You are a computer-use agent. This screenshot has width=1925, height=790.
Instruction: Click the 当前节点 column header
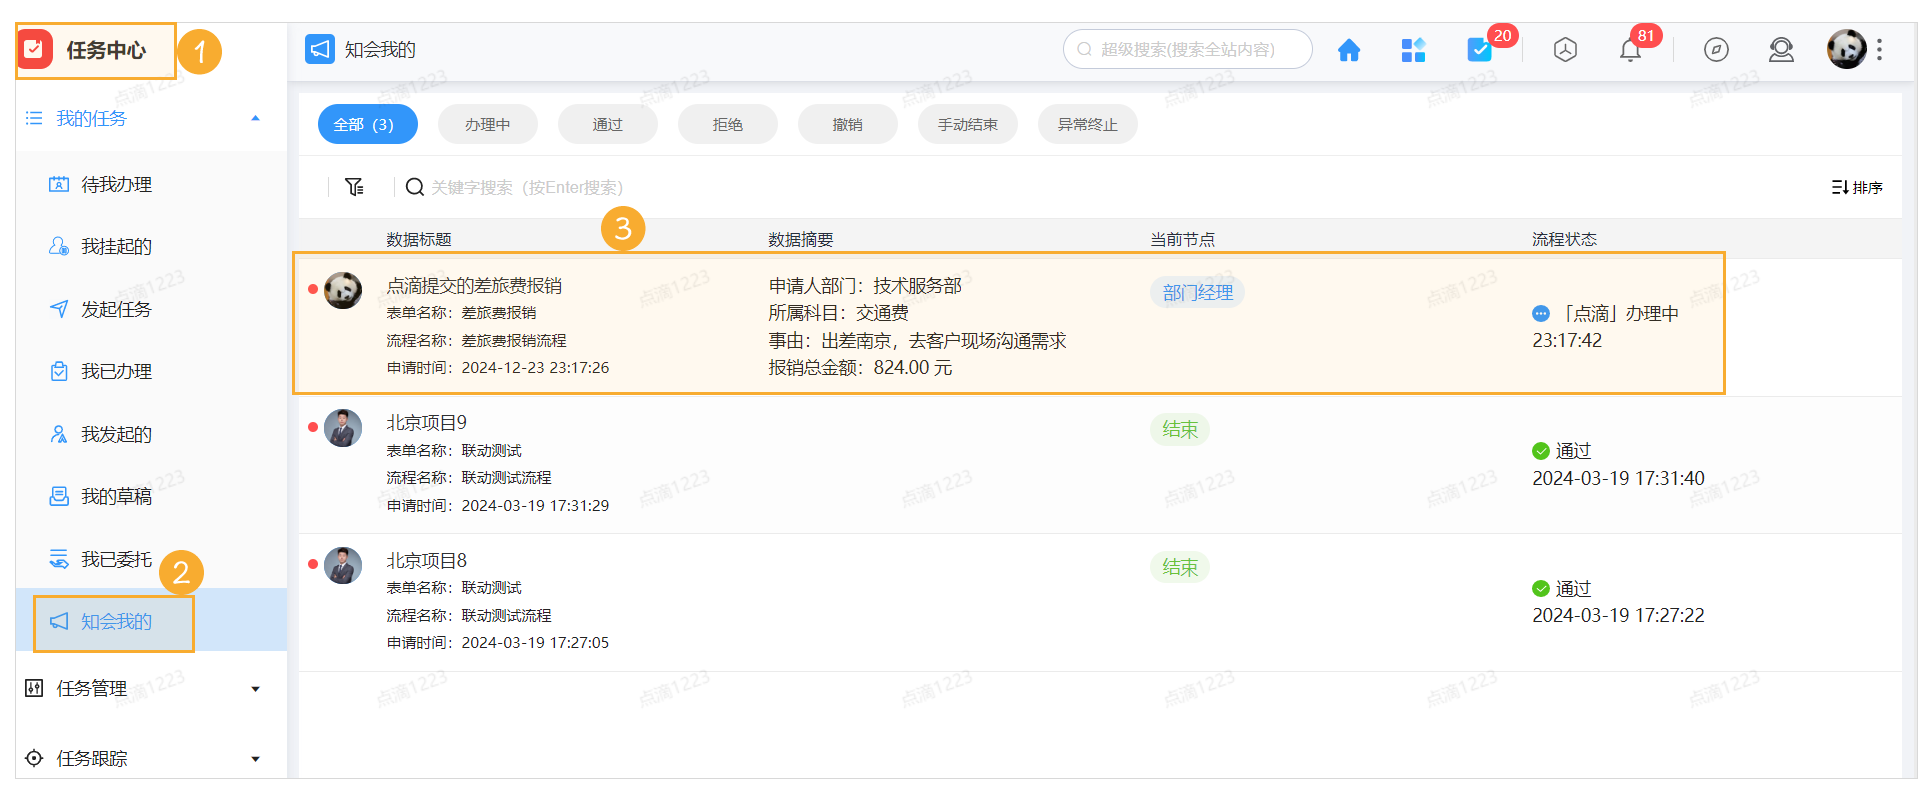click(1183, 239)
